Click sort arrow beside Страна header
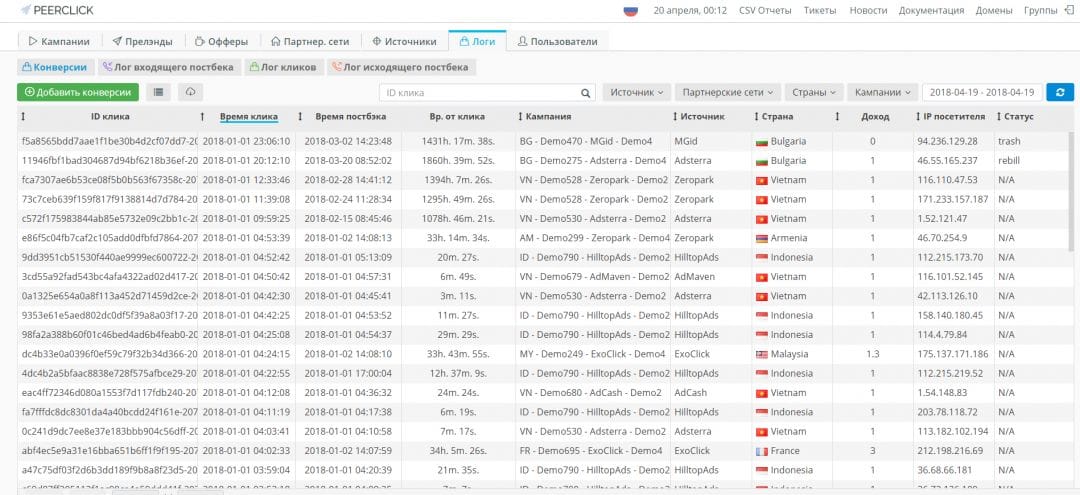 pos(757,117)
